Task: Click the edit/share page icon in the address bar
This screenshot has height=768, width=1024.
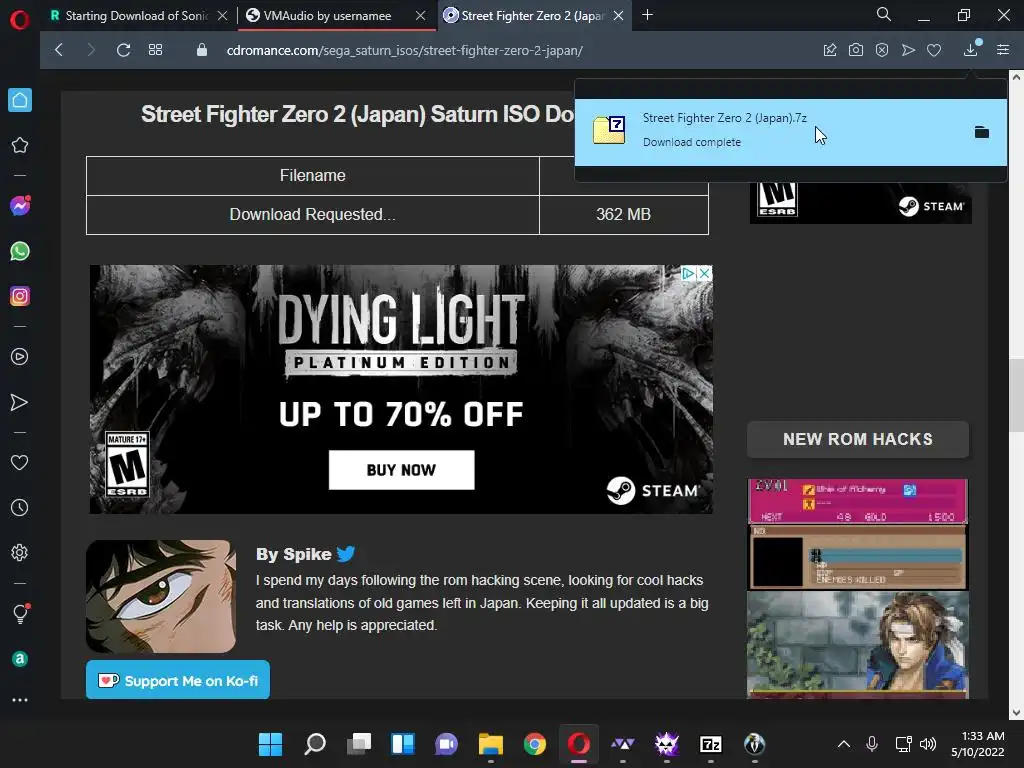Action: (830, 50)
